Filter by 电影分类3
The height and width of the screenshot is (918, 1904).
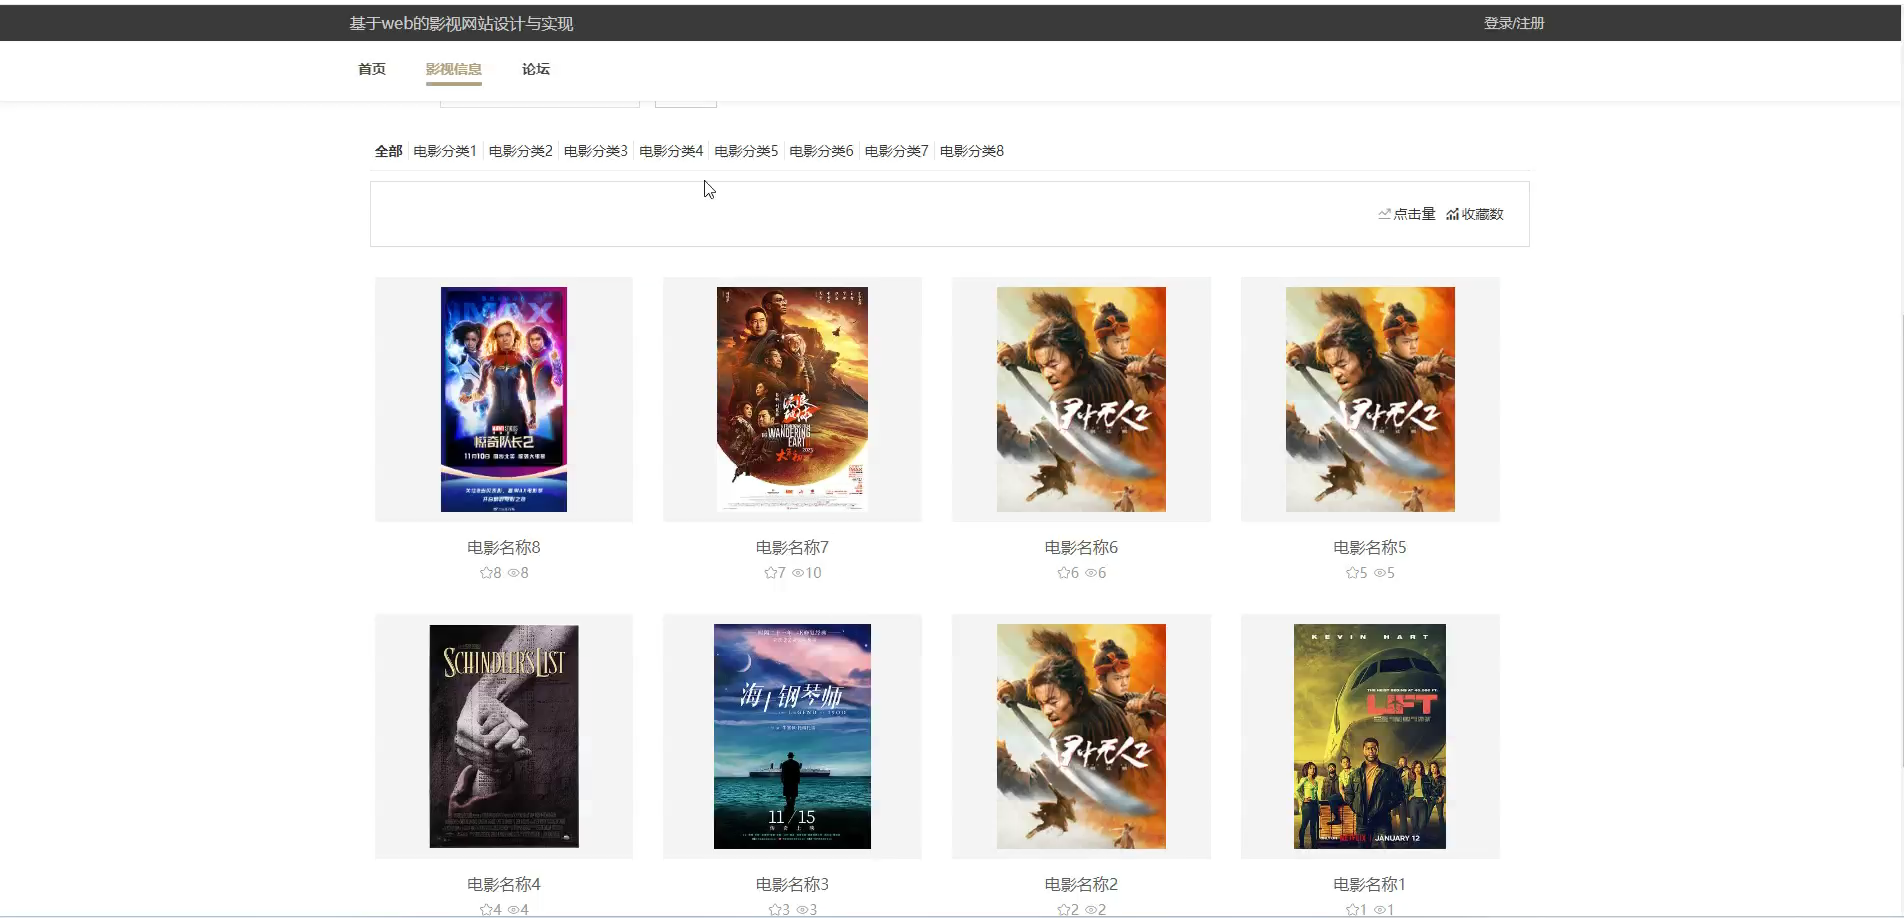(x=596, y=151)
